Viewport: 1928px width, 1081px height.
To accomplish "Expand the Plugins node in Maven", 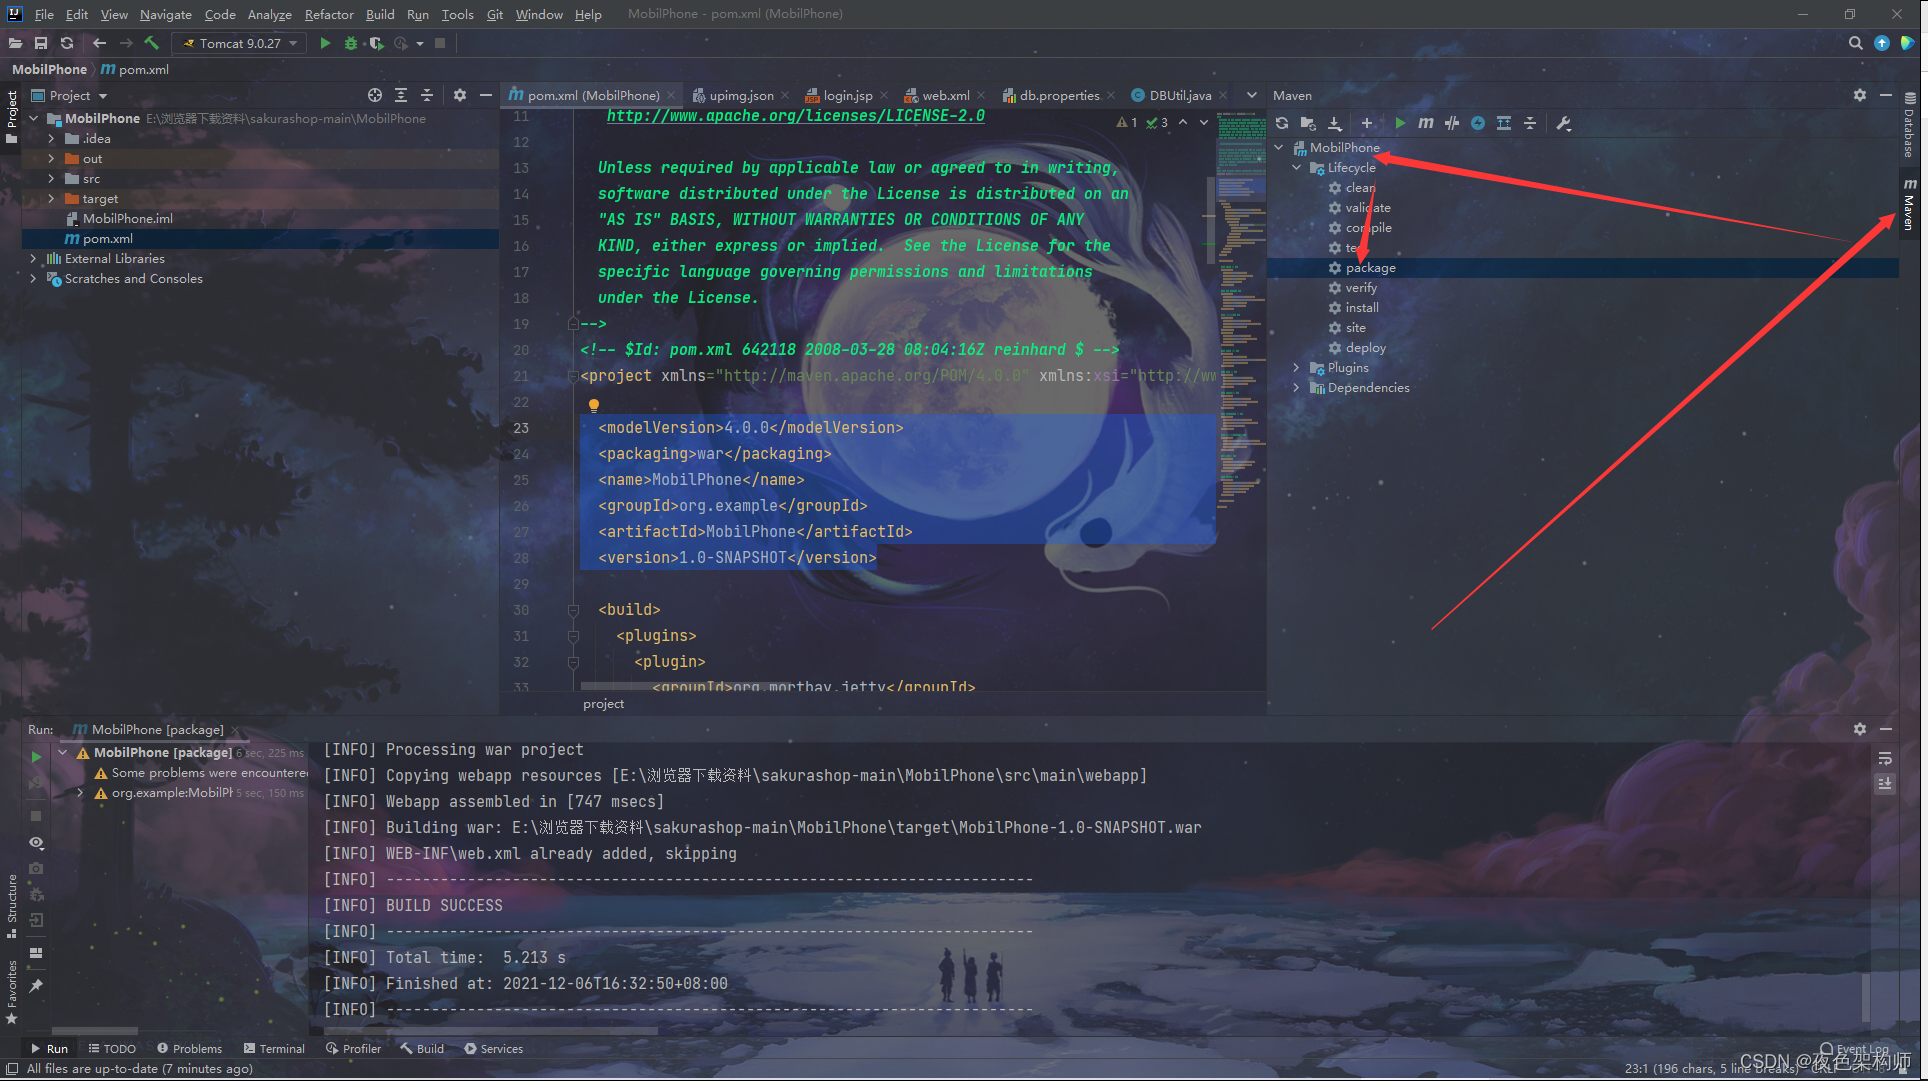I will click(1296, 368).
